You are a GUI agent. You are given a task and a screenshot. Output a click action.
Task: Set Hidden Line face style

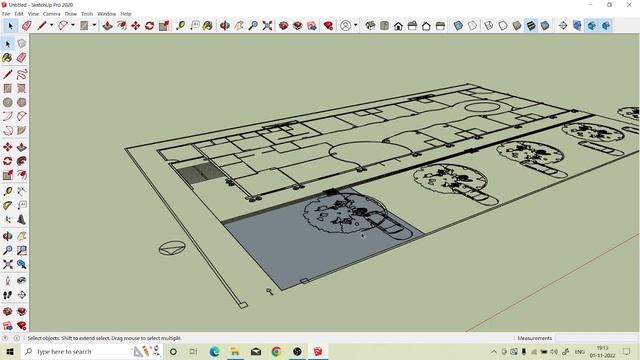503,26
